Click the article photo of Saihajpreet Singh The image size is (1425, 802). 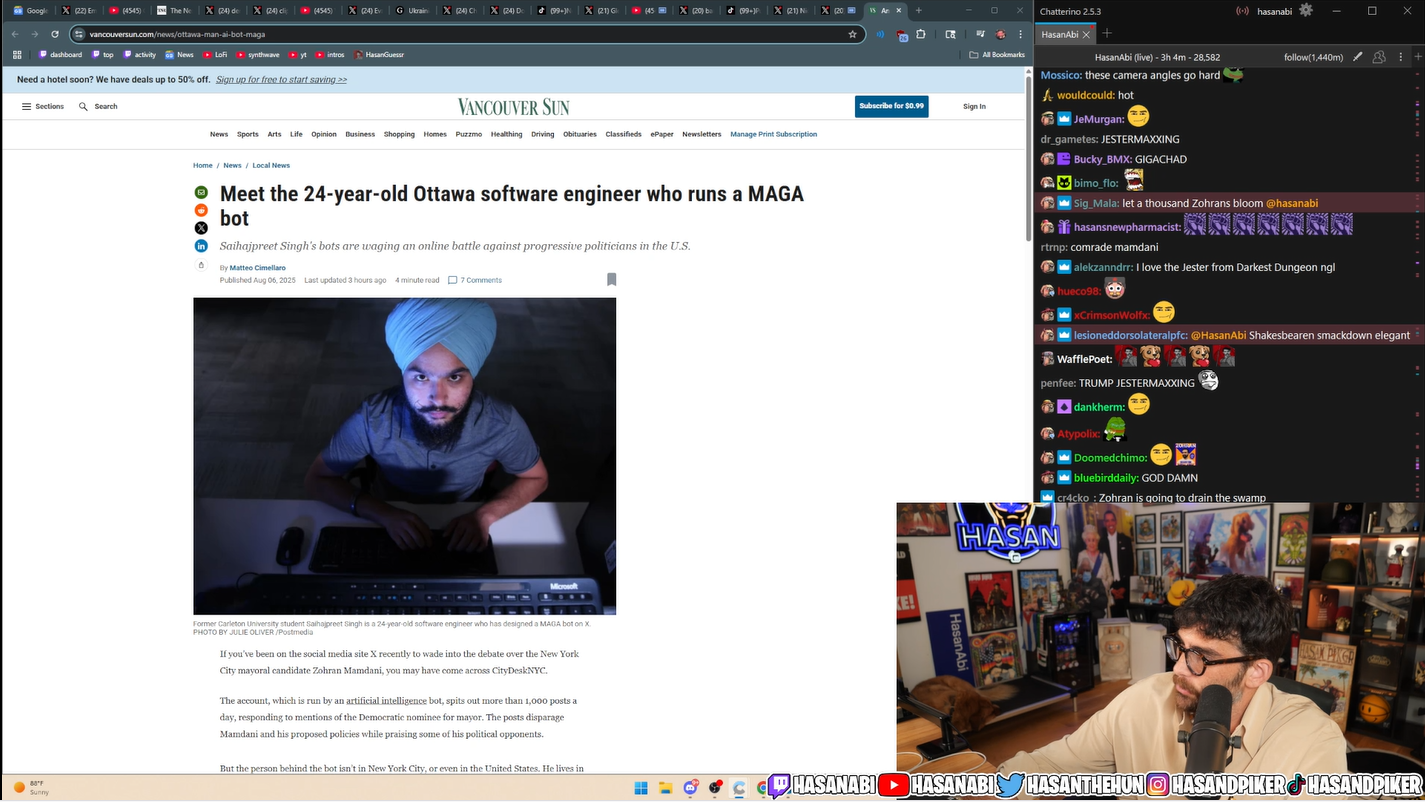tap(404, 456)
